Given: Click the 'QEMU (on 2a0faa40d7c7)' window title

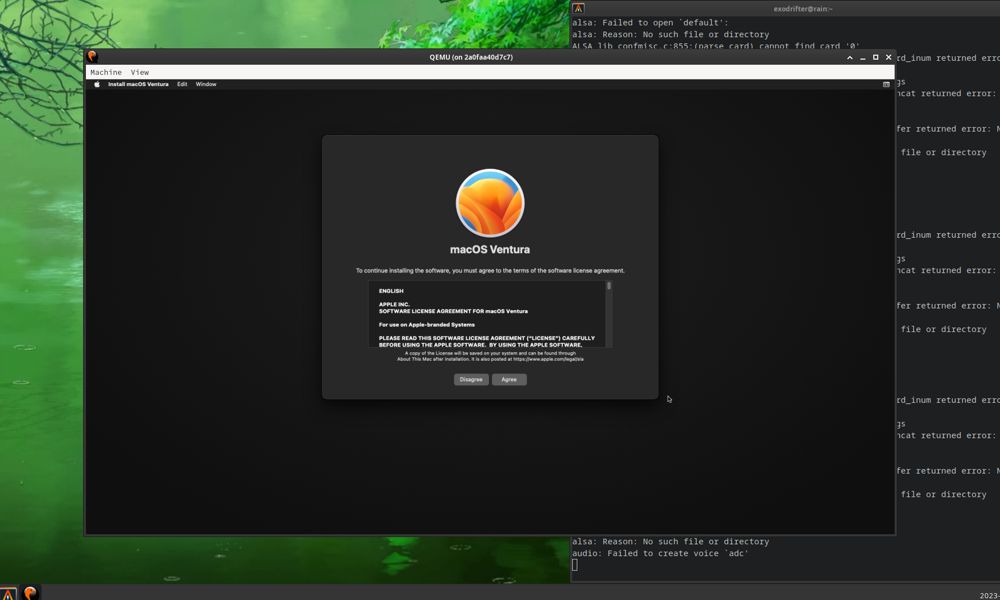Looking at the screenshot, I should point(471,57).
